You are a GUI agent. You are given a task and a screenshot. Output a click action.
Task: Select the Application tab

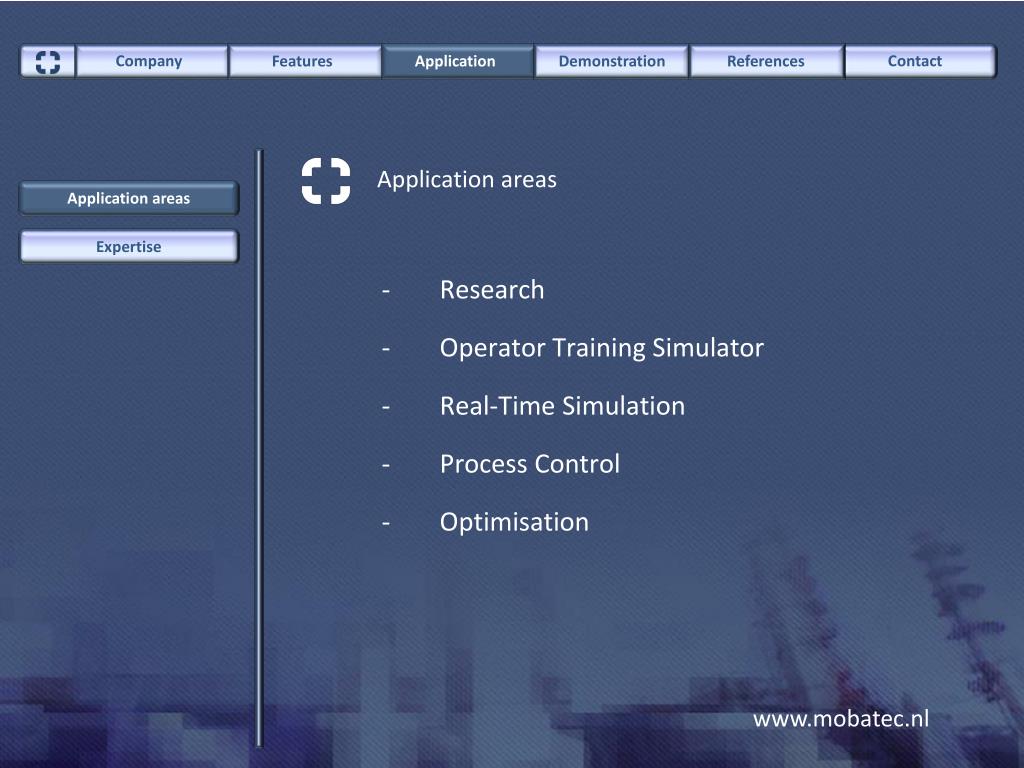pos(457,61)
